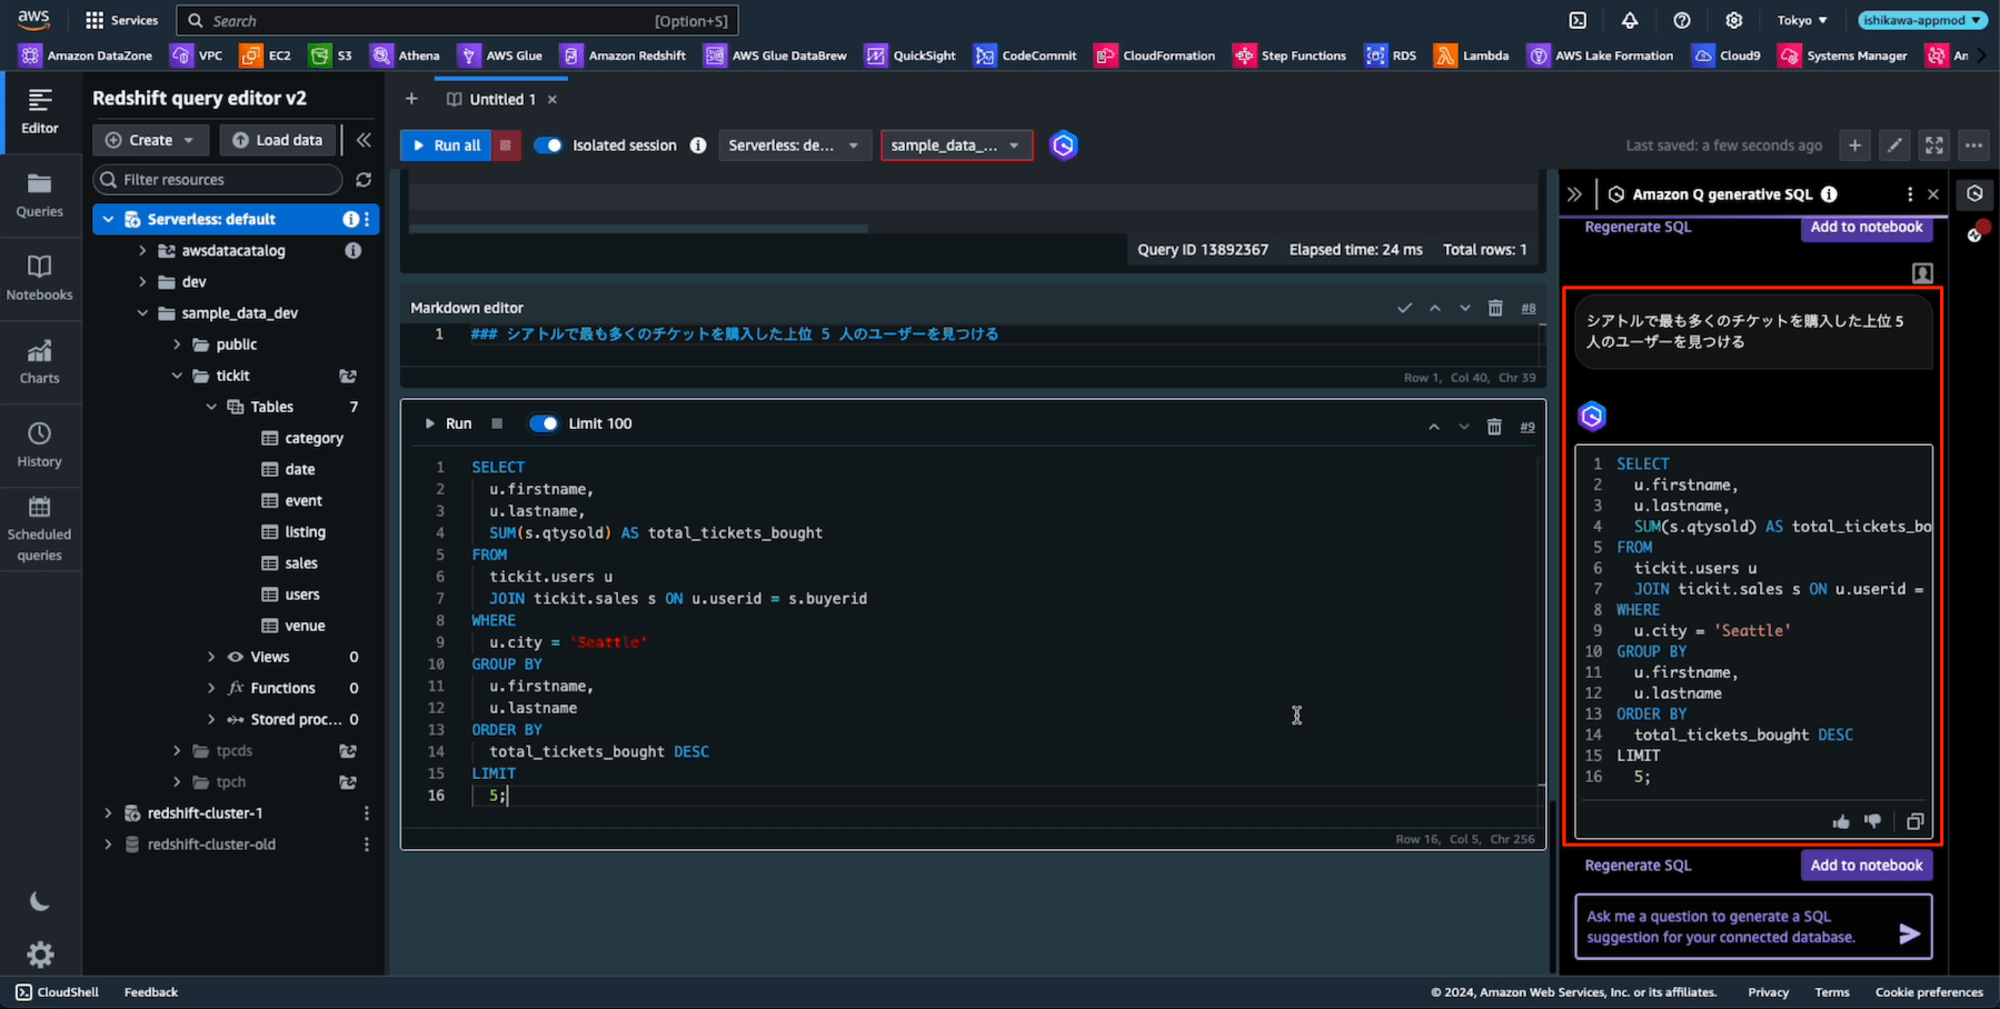
Task: Open the ishikawa-appmod account menu
Action: [x=1922, y=20]
